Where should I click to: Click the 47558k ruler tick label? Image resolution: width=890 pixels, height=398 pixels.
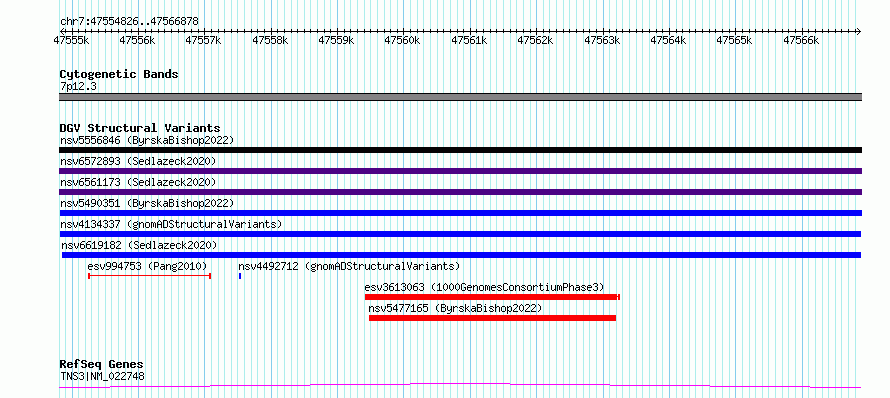[270, 40]
